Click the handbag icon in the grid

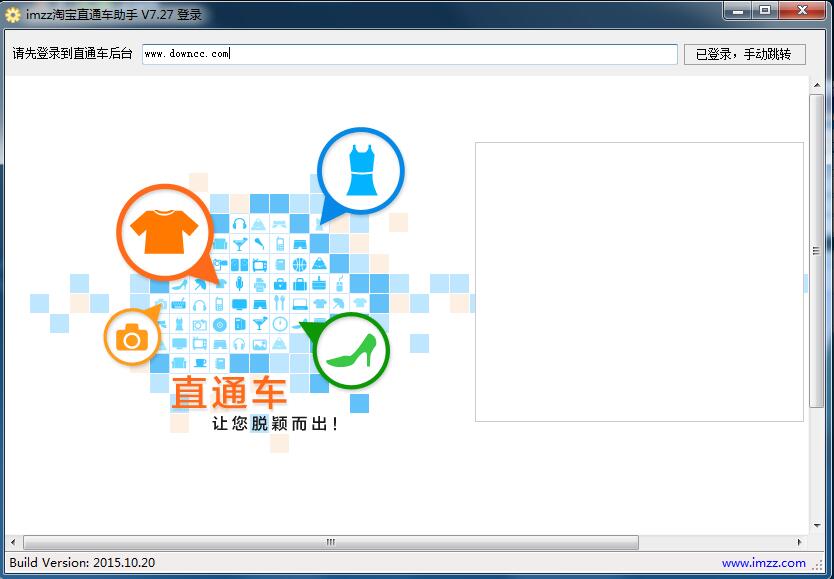click(x=301, y=282)
